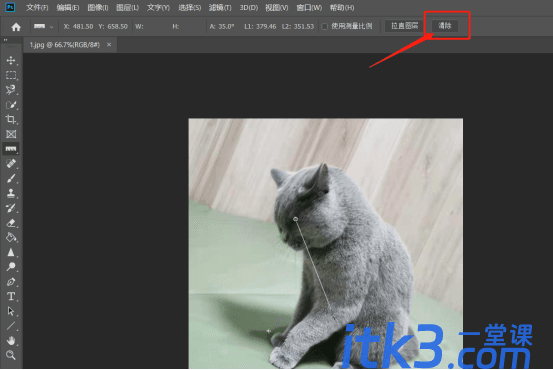The width and height of the screenshot is (553, 370).
Task: Select the Move tool
Action: click(11, 60)
